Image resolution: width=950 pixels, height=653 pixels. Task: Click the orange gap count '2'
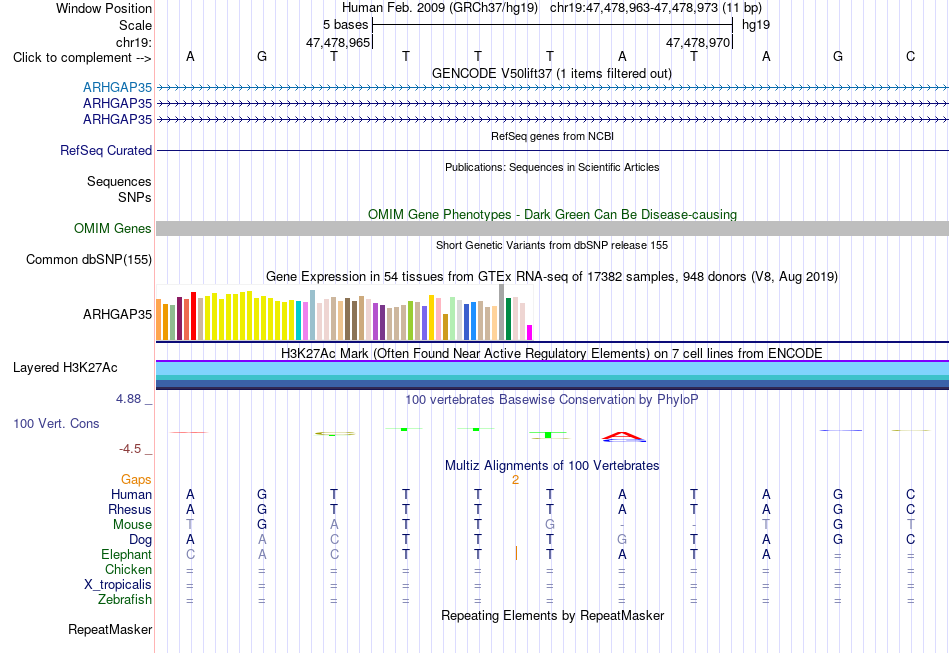click(515, 480)
